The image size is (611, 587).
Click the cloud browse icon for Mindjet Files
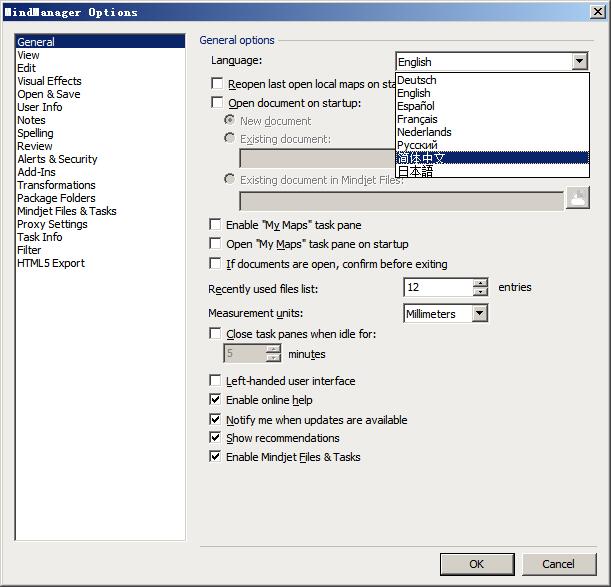[x=577, y=198]
